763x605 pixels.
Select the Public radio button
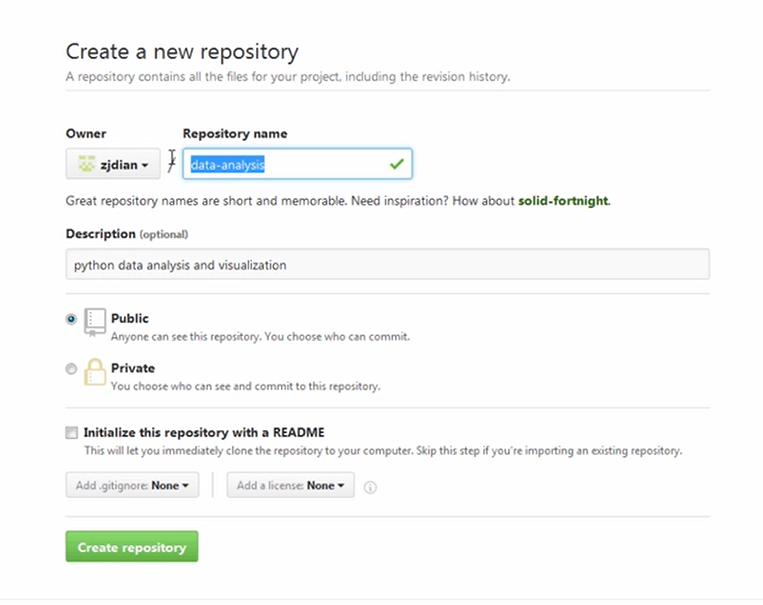click(x=71, y=319)
